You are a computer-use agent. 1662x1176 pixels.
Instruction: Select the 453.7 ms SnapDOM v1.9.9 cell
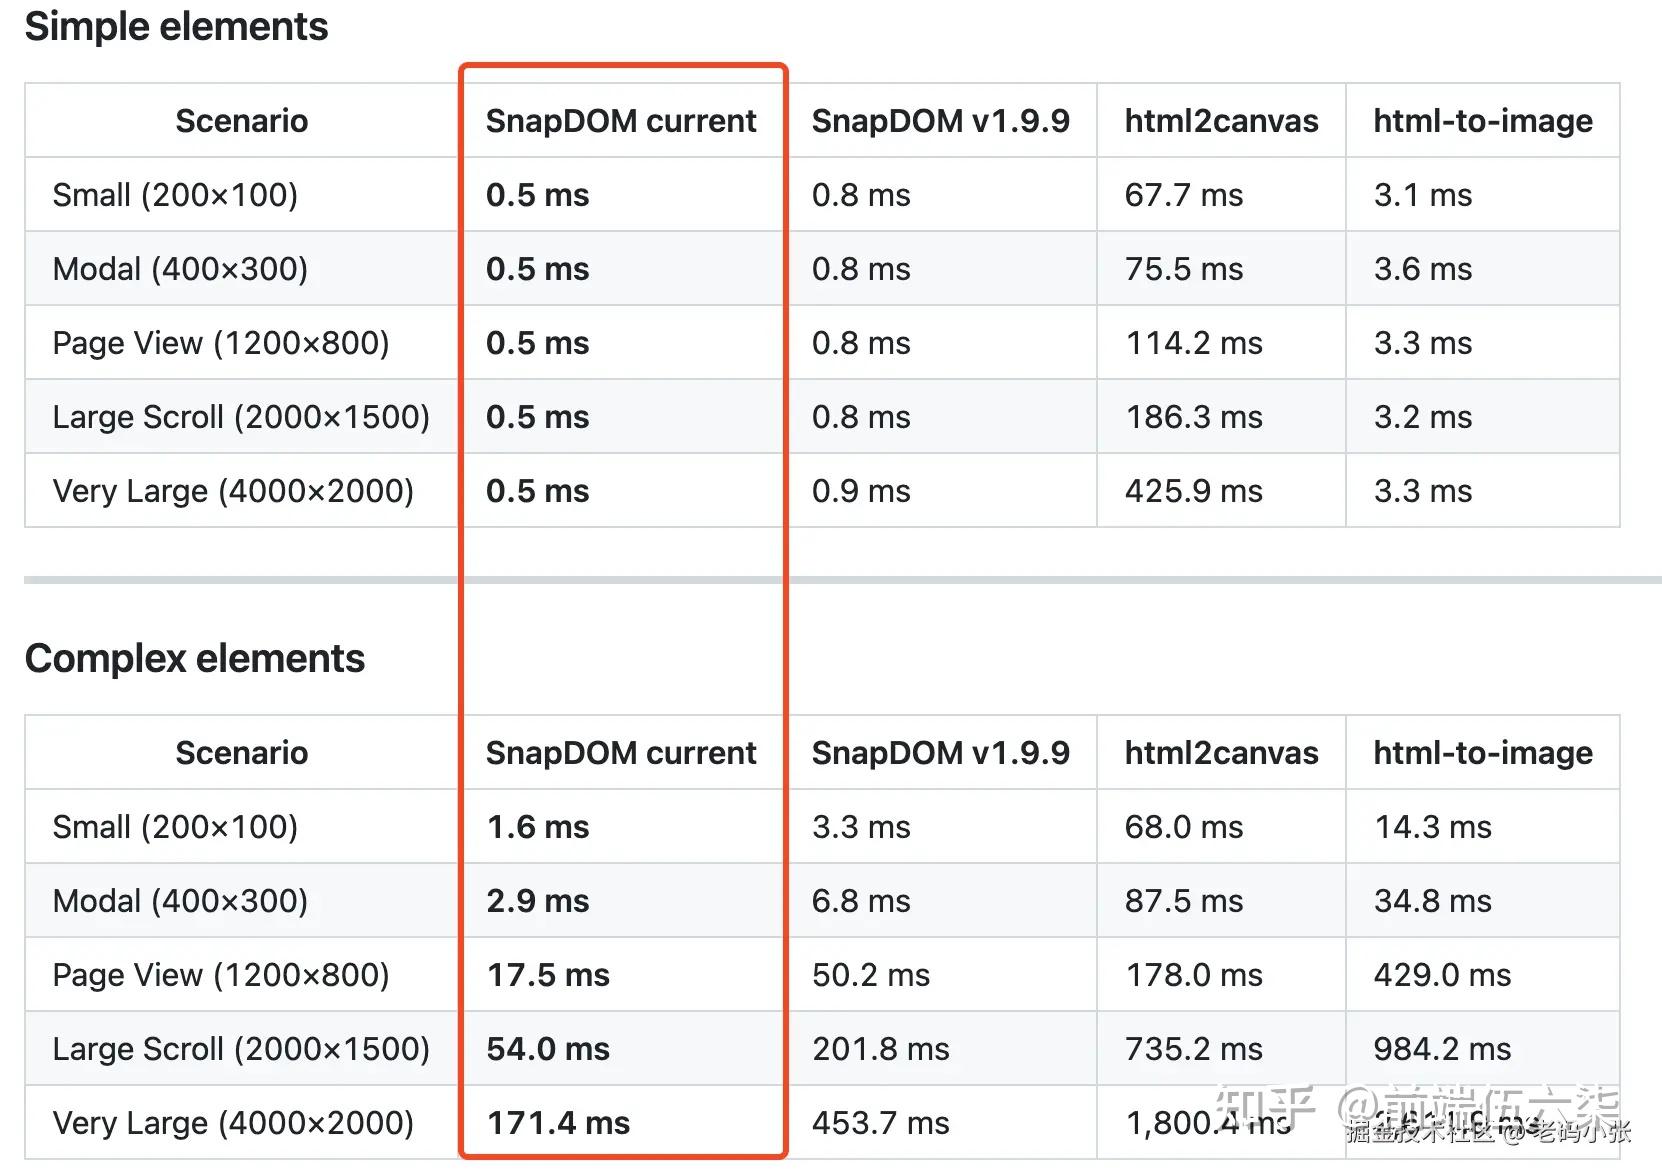880,1123
